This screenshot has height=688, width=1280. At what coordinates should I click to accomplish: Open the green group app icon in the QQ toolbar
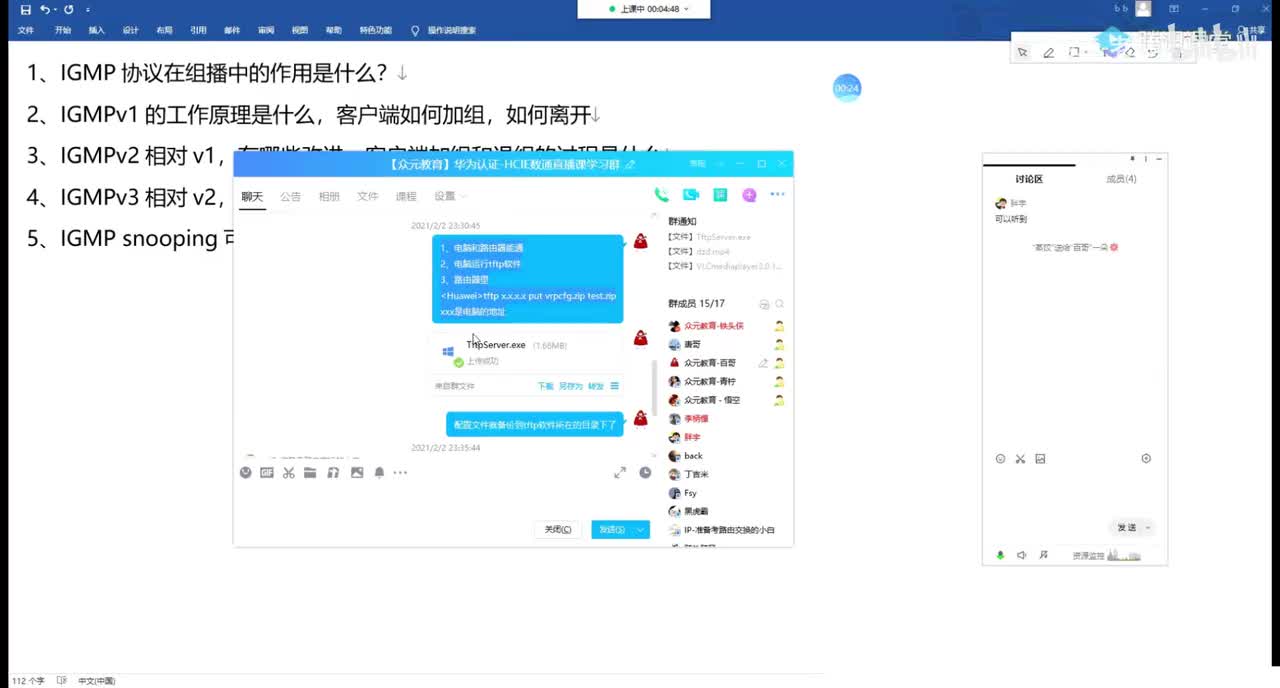click(720, 195)
